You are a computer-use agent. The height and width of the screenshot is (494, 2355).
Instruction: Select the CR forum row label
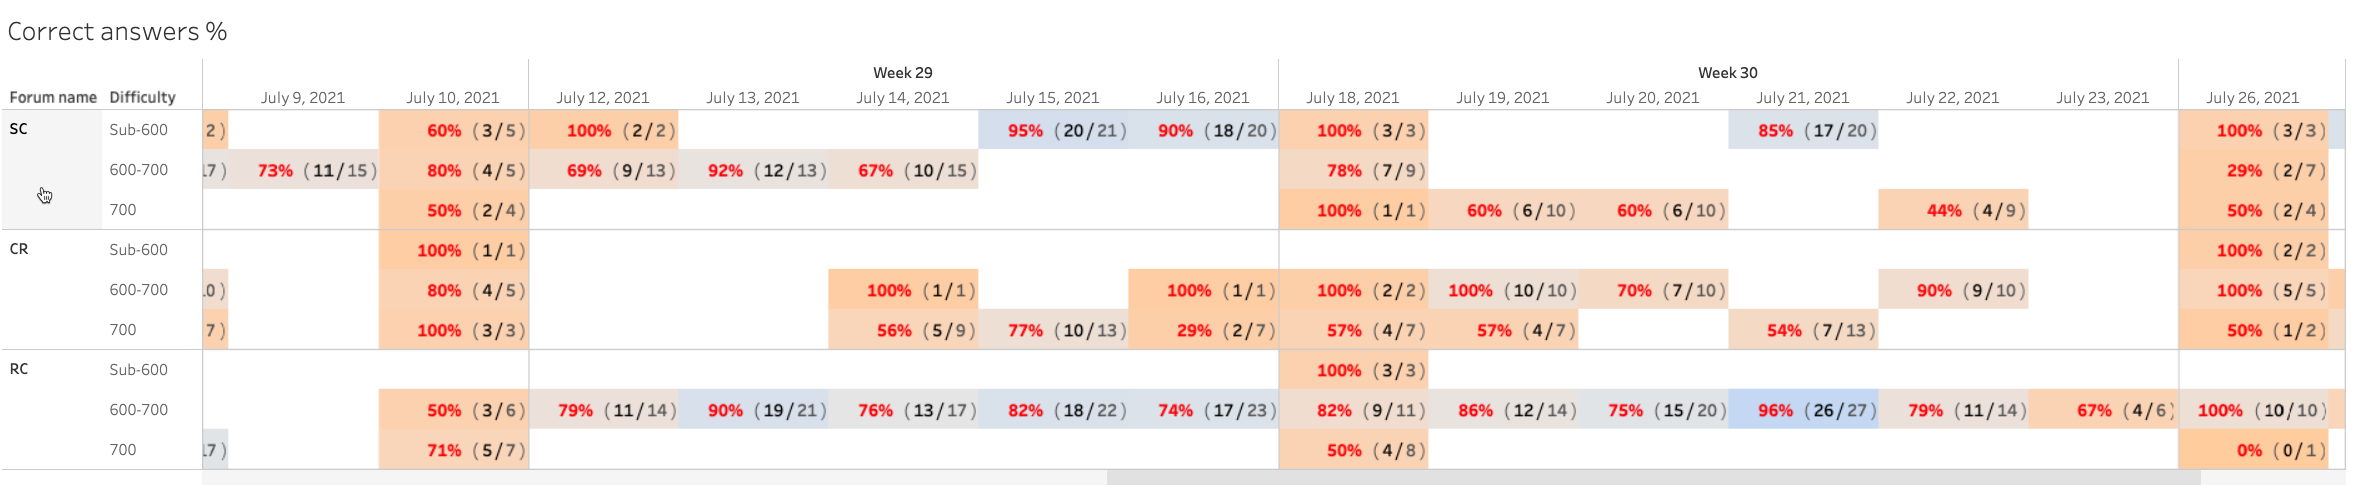[19, 249]
